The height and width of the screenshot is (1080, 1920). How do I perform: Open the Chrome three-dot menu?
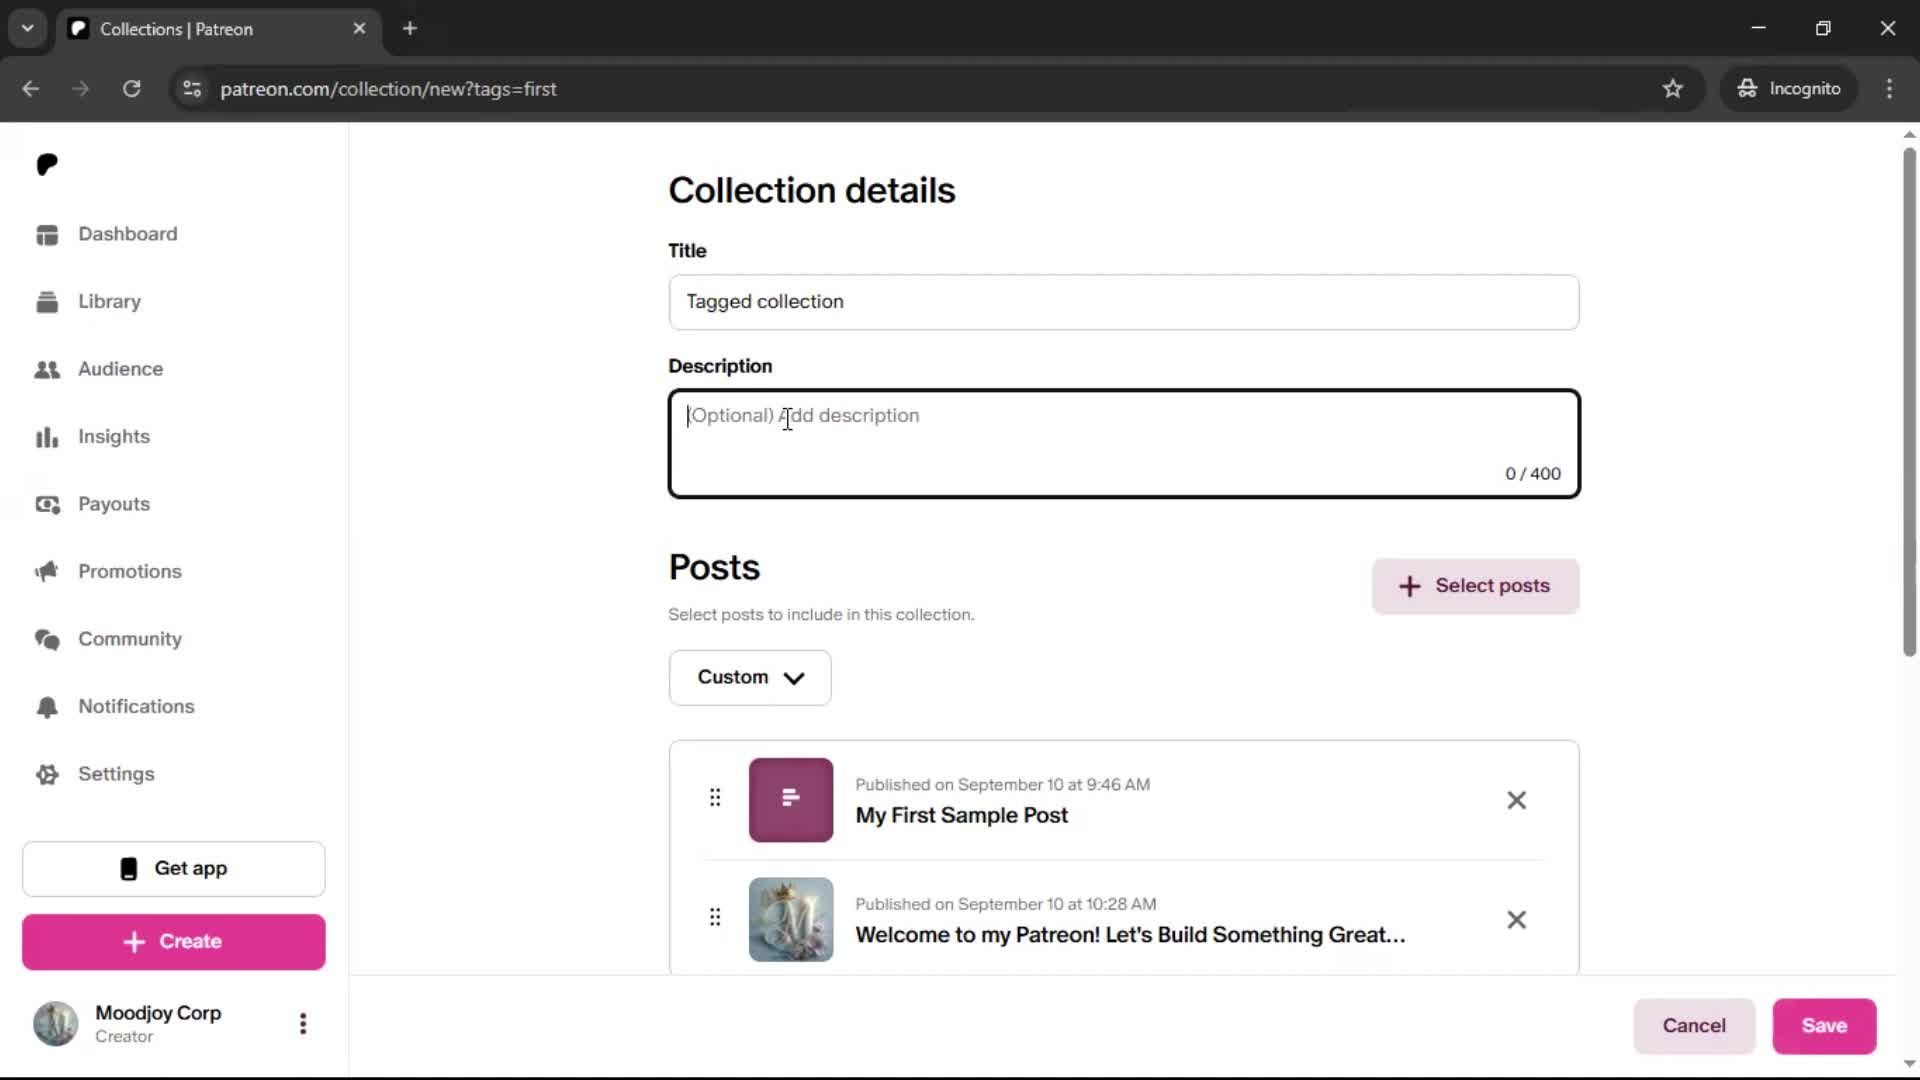(x=1889, y=89)
